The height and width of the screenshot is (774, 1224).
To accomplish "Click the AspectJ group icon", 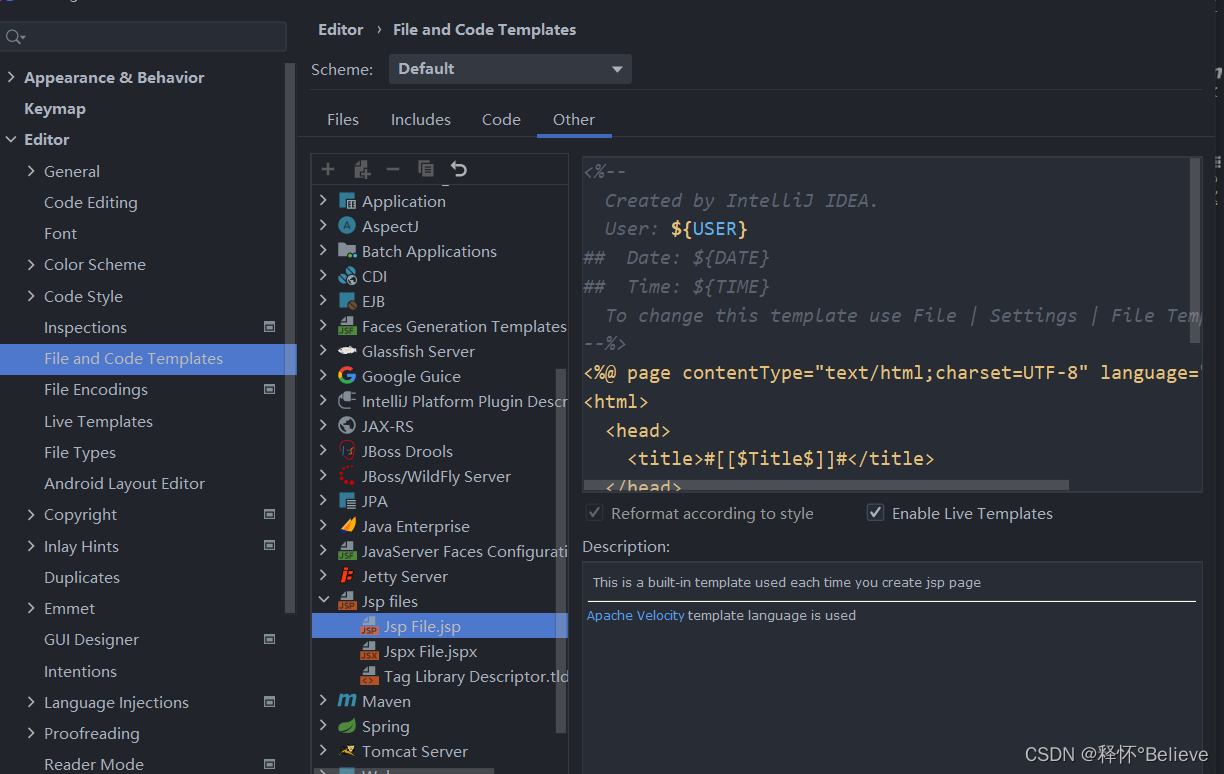I will click(347, 226).
